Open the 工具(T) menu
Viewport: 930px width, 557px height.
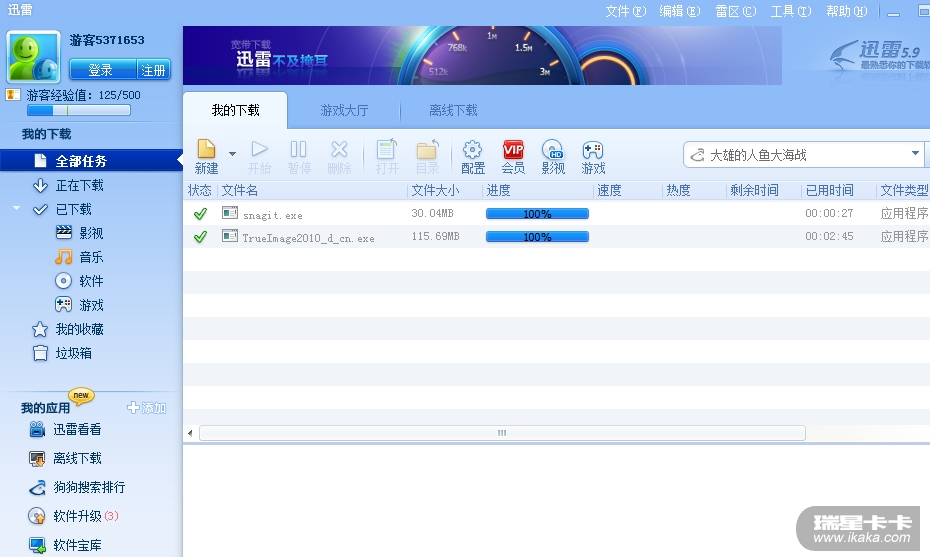pyautogui.click(x=791, y=11)
